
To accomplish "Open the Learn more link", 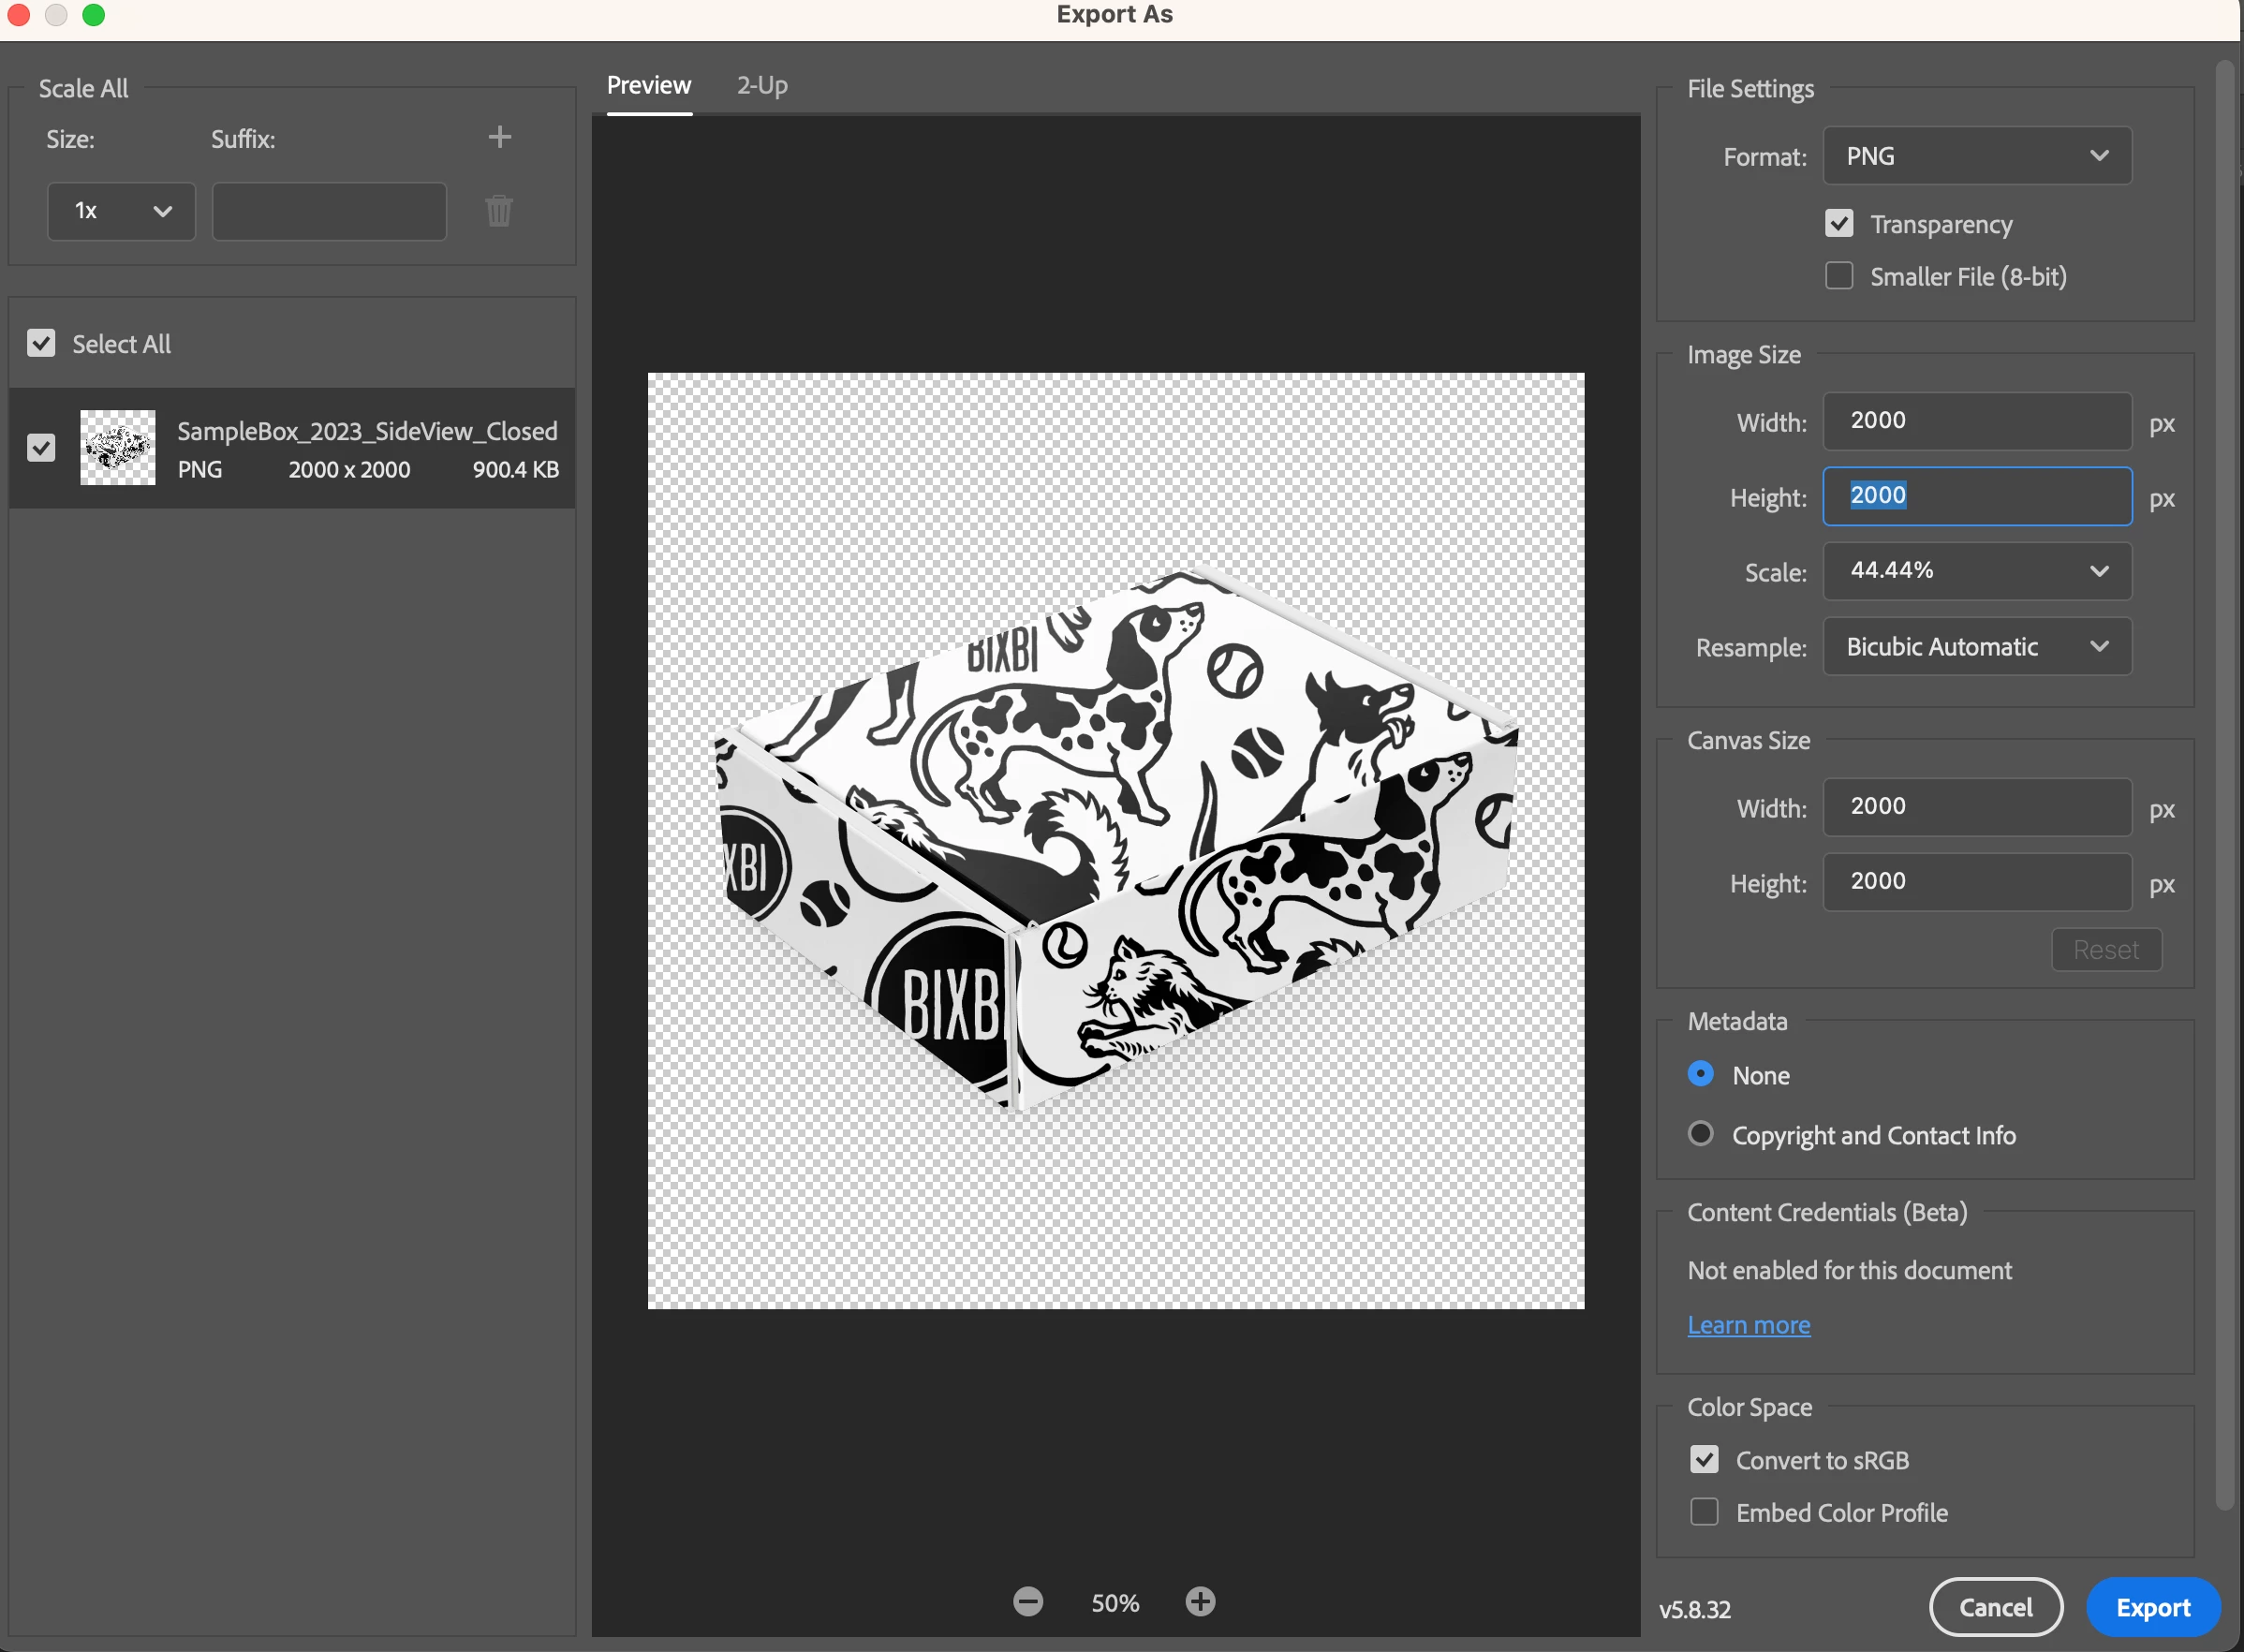I will (1748, 1325).
